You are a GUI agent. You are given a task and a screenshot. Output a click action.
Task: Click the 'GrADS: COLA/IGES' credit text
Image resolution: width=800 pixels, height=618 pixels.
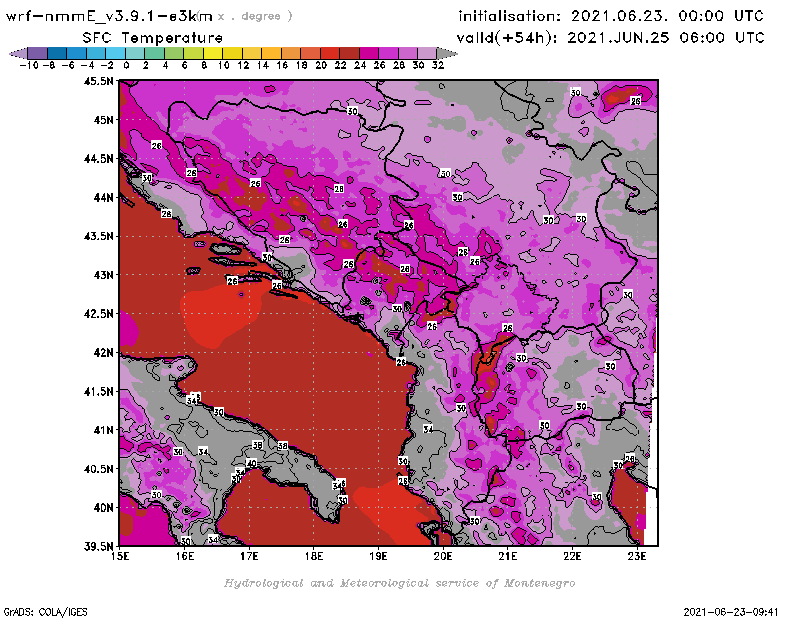(x=46, y=612)
